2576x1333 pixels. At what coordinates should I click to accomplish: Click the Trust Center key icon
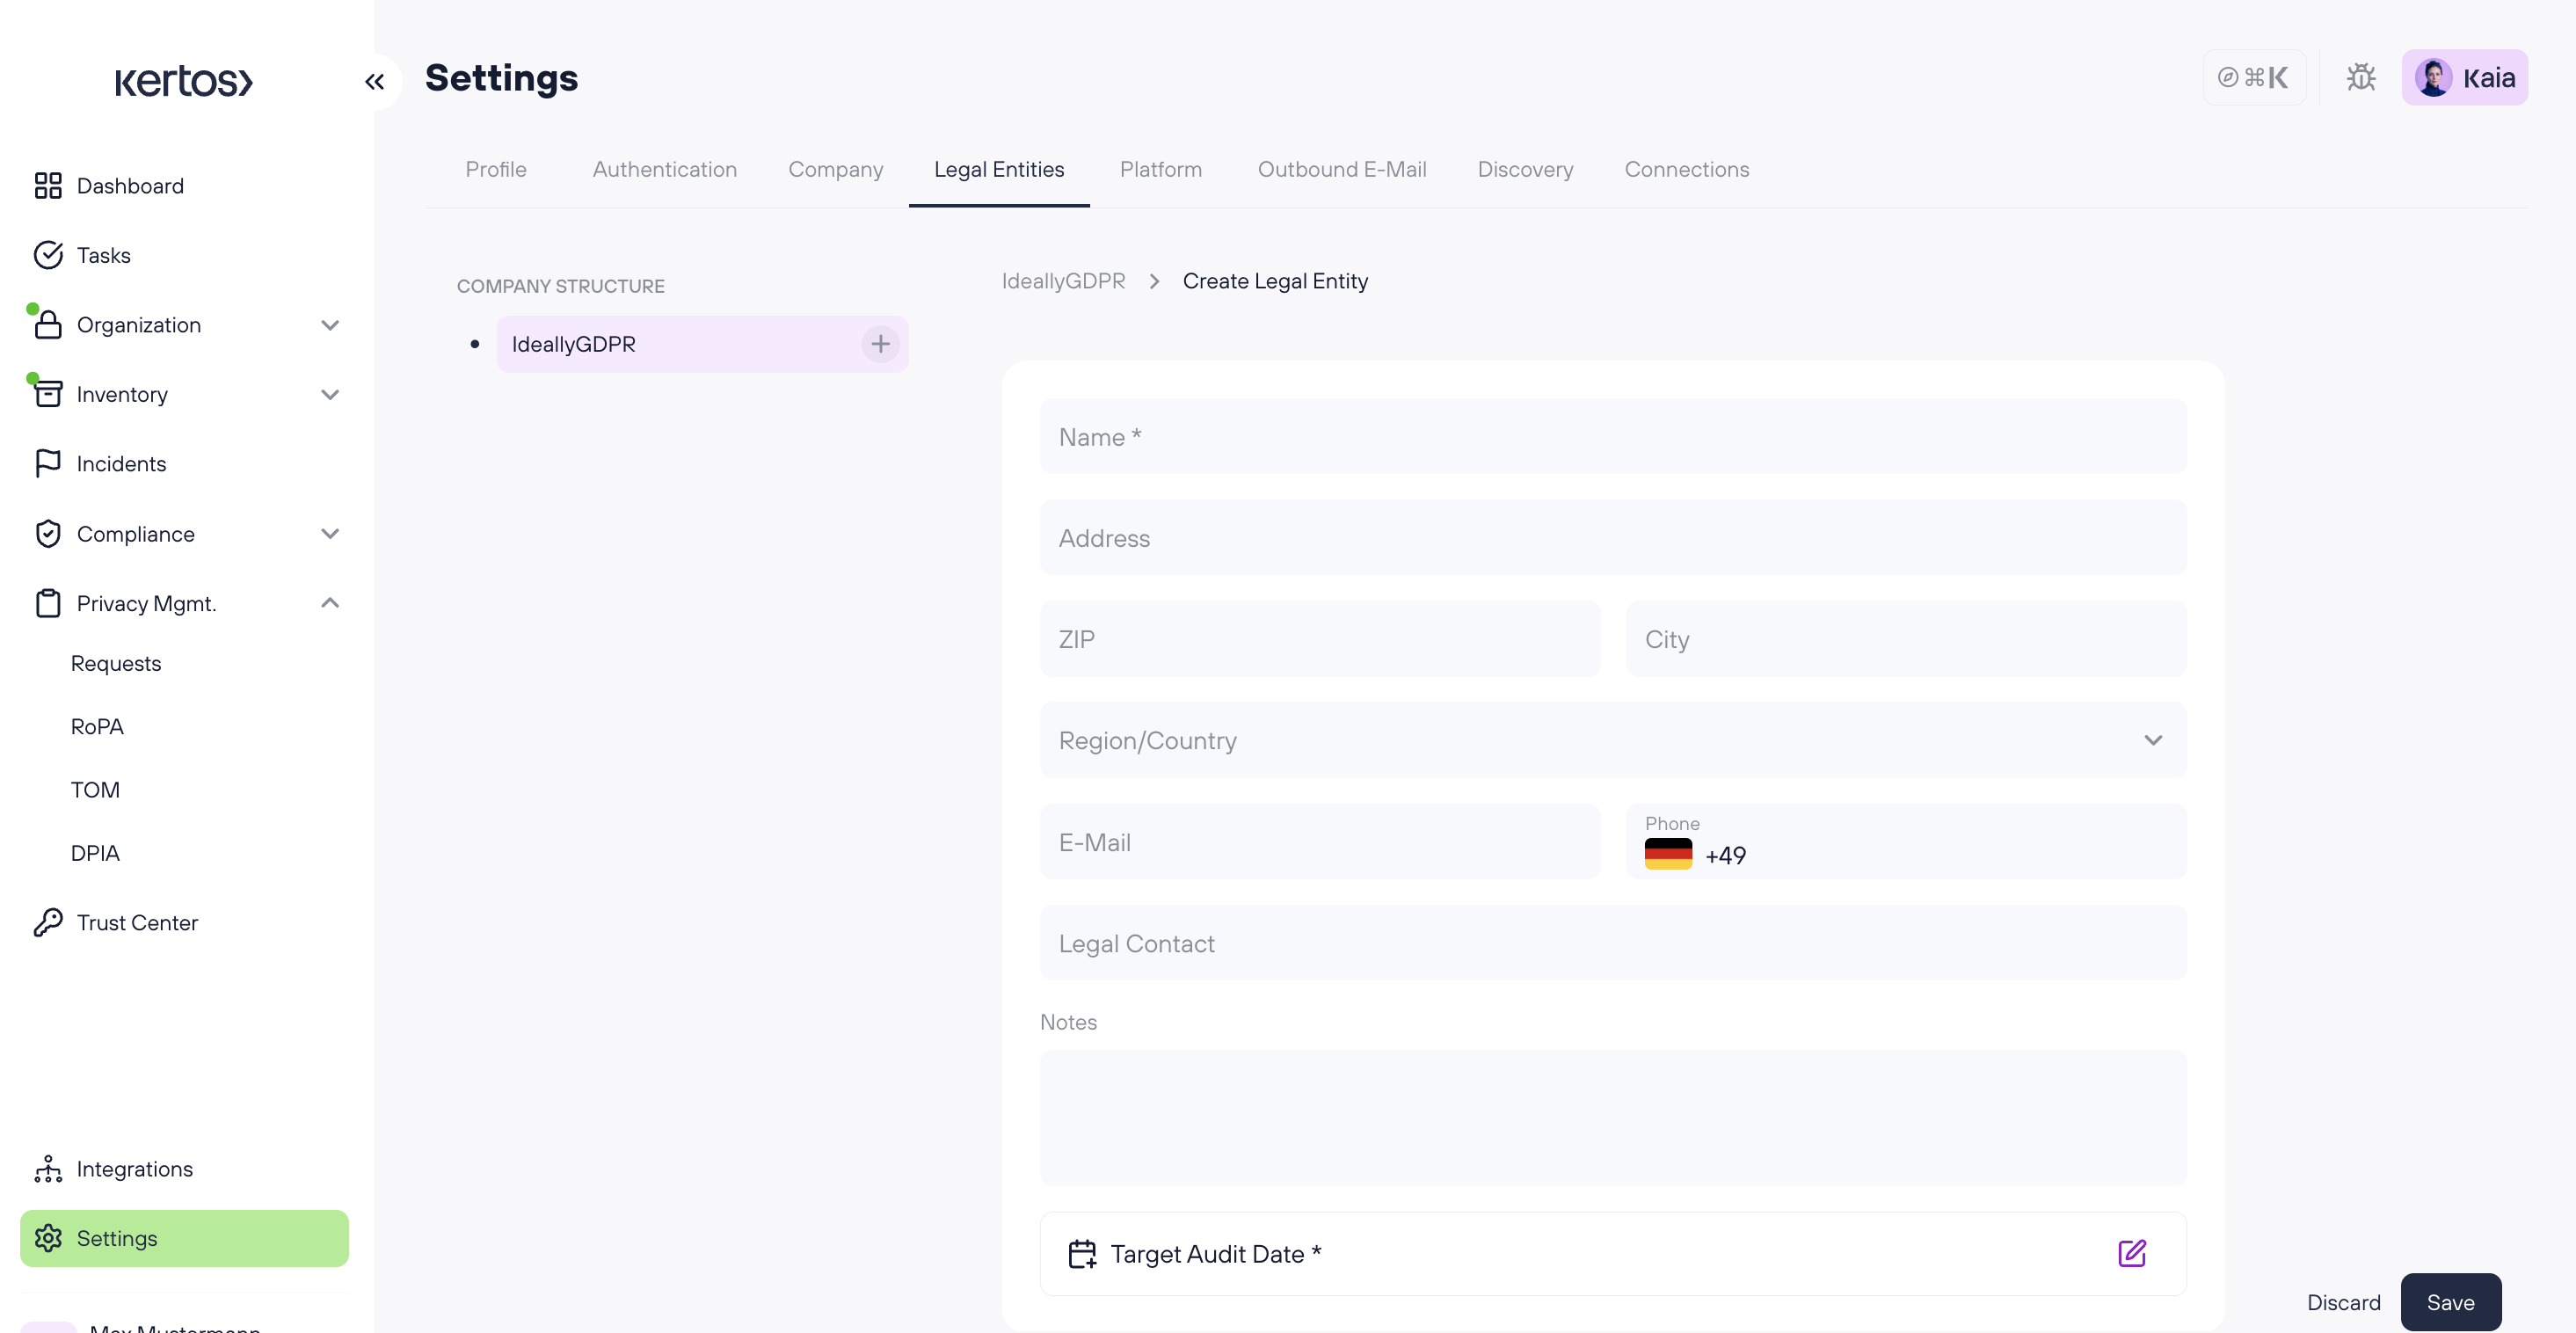pos(48,922)
